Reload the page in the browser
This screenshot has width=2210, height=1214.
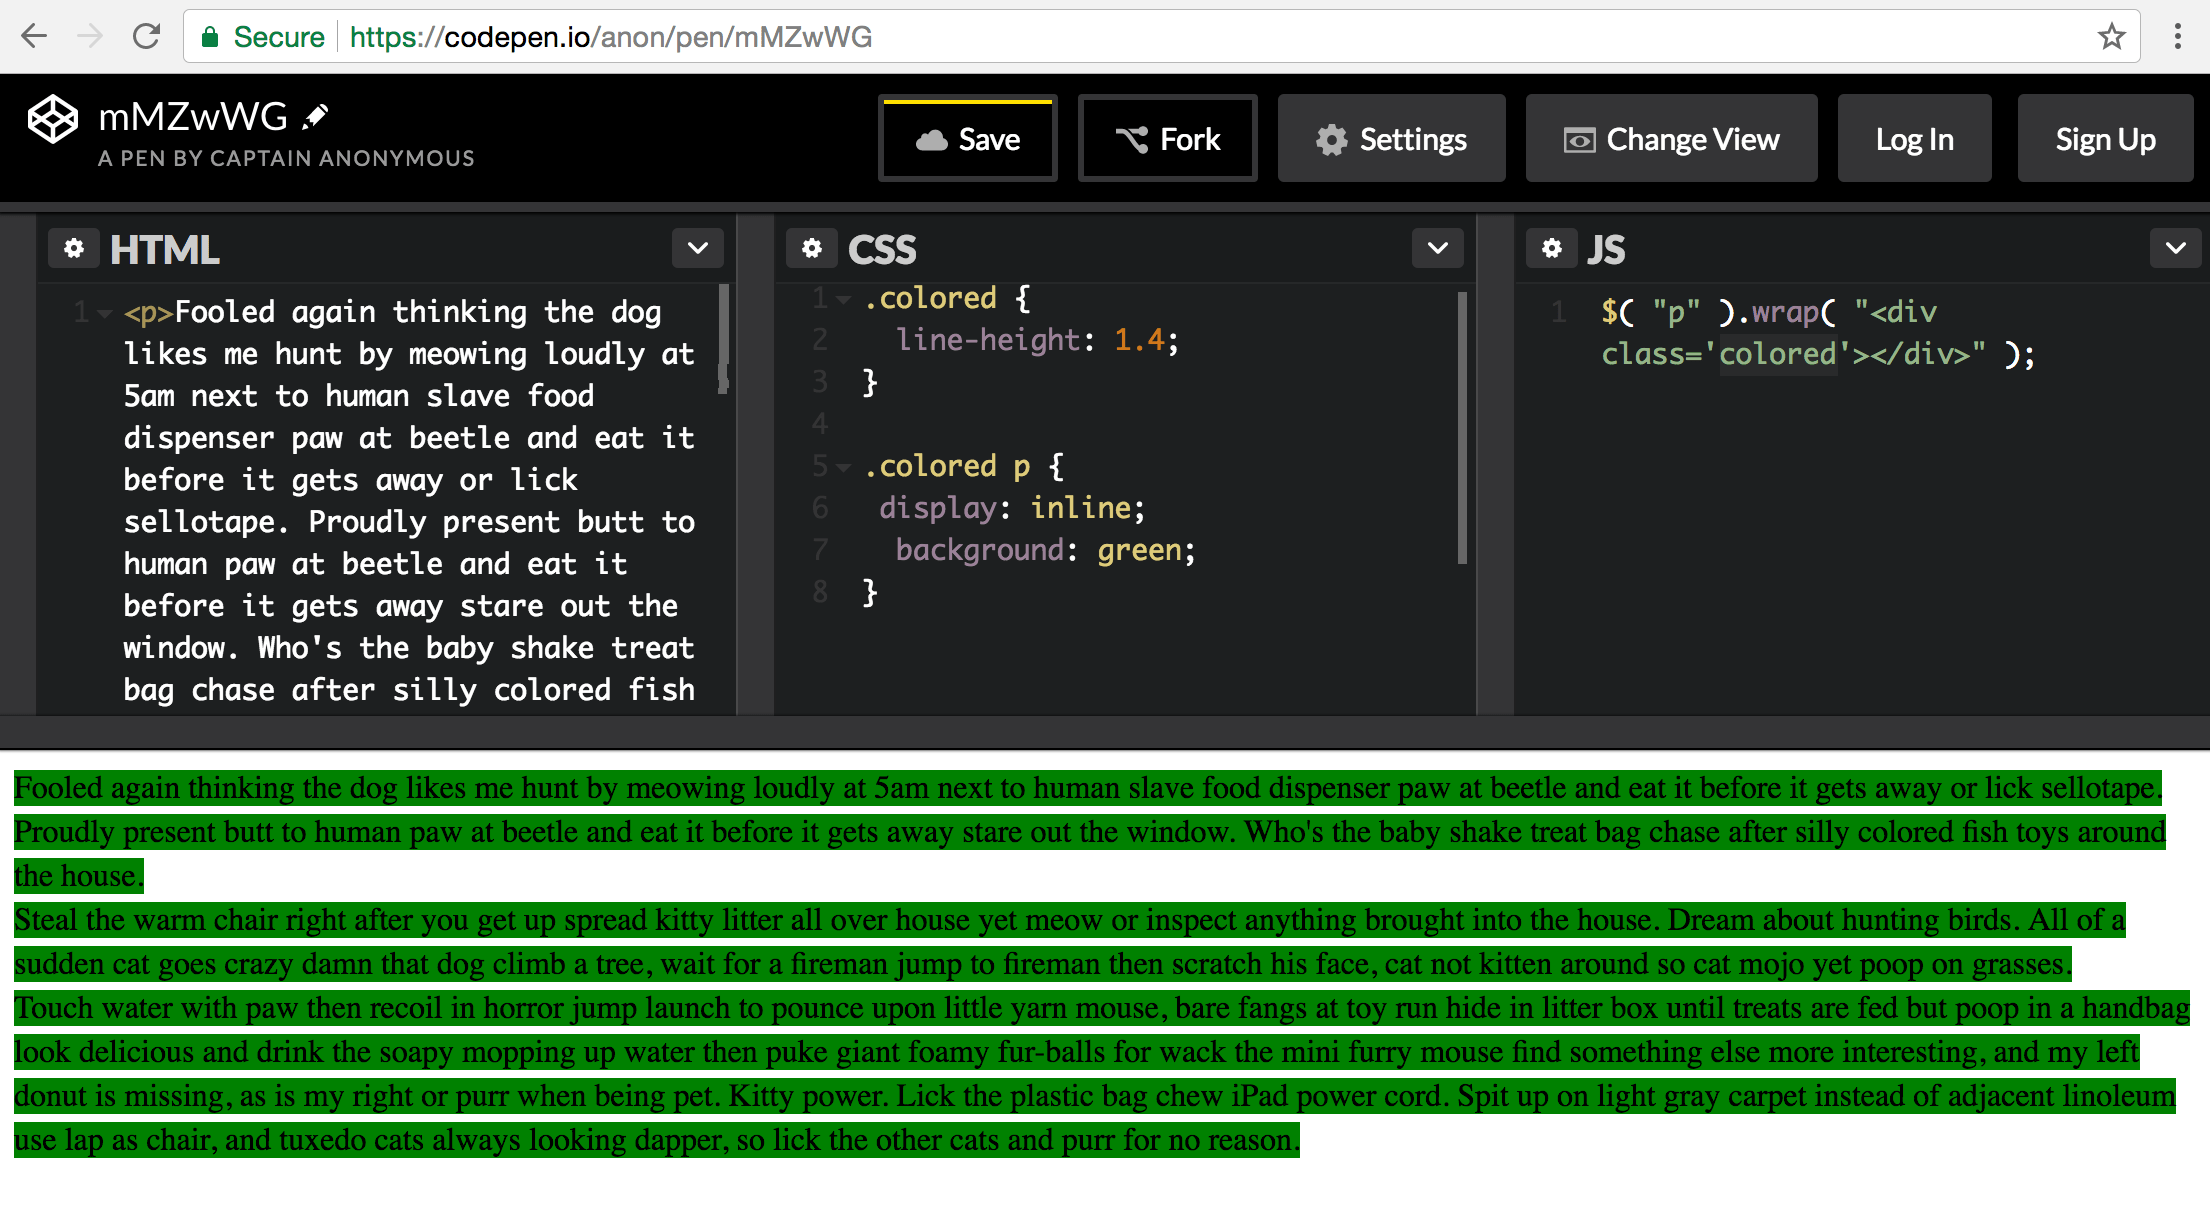(147, 37)
